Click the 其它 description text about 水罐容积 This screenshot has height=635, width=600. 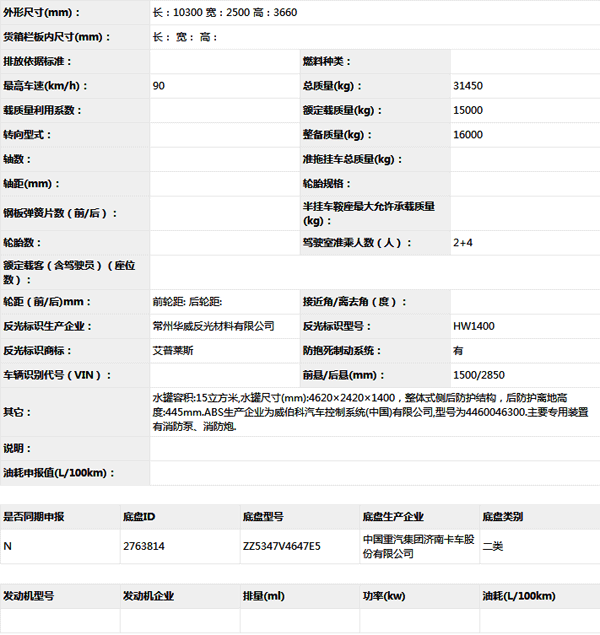(x=370, y=411)
